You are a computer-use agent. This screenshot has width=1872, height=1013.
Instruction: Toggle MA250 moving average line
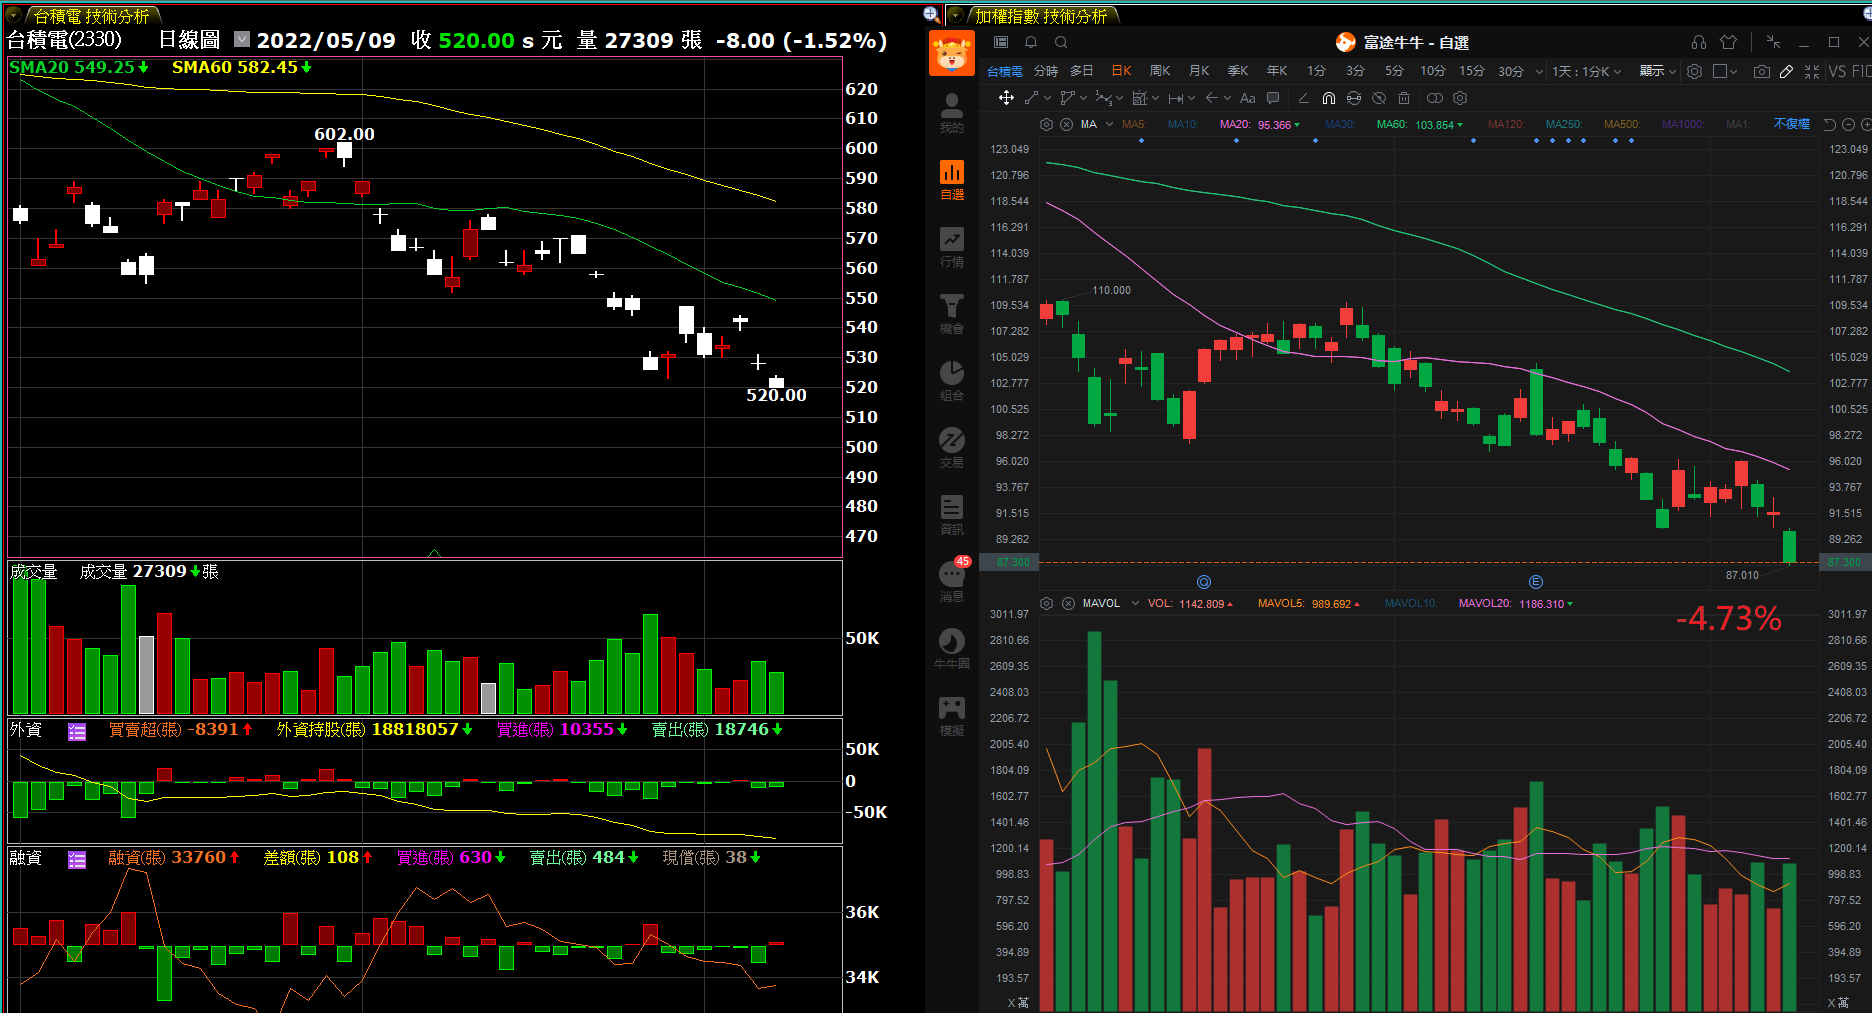pos(1564,124)
